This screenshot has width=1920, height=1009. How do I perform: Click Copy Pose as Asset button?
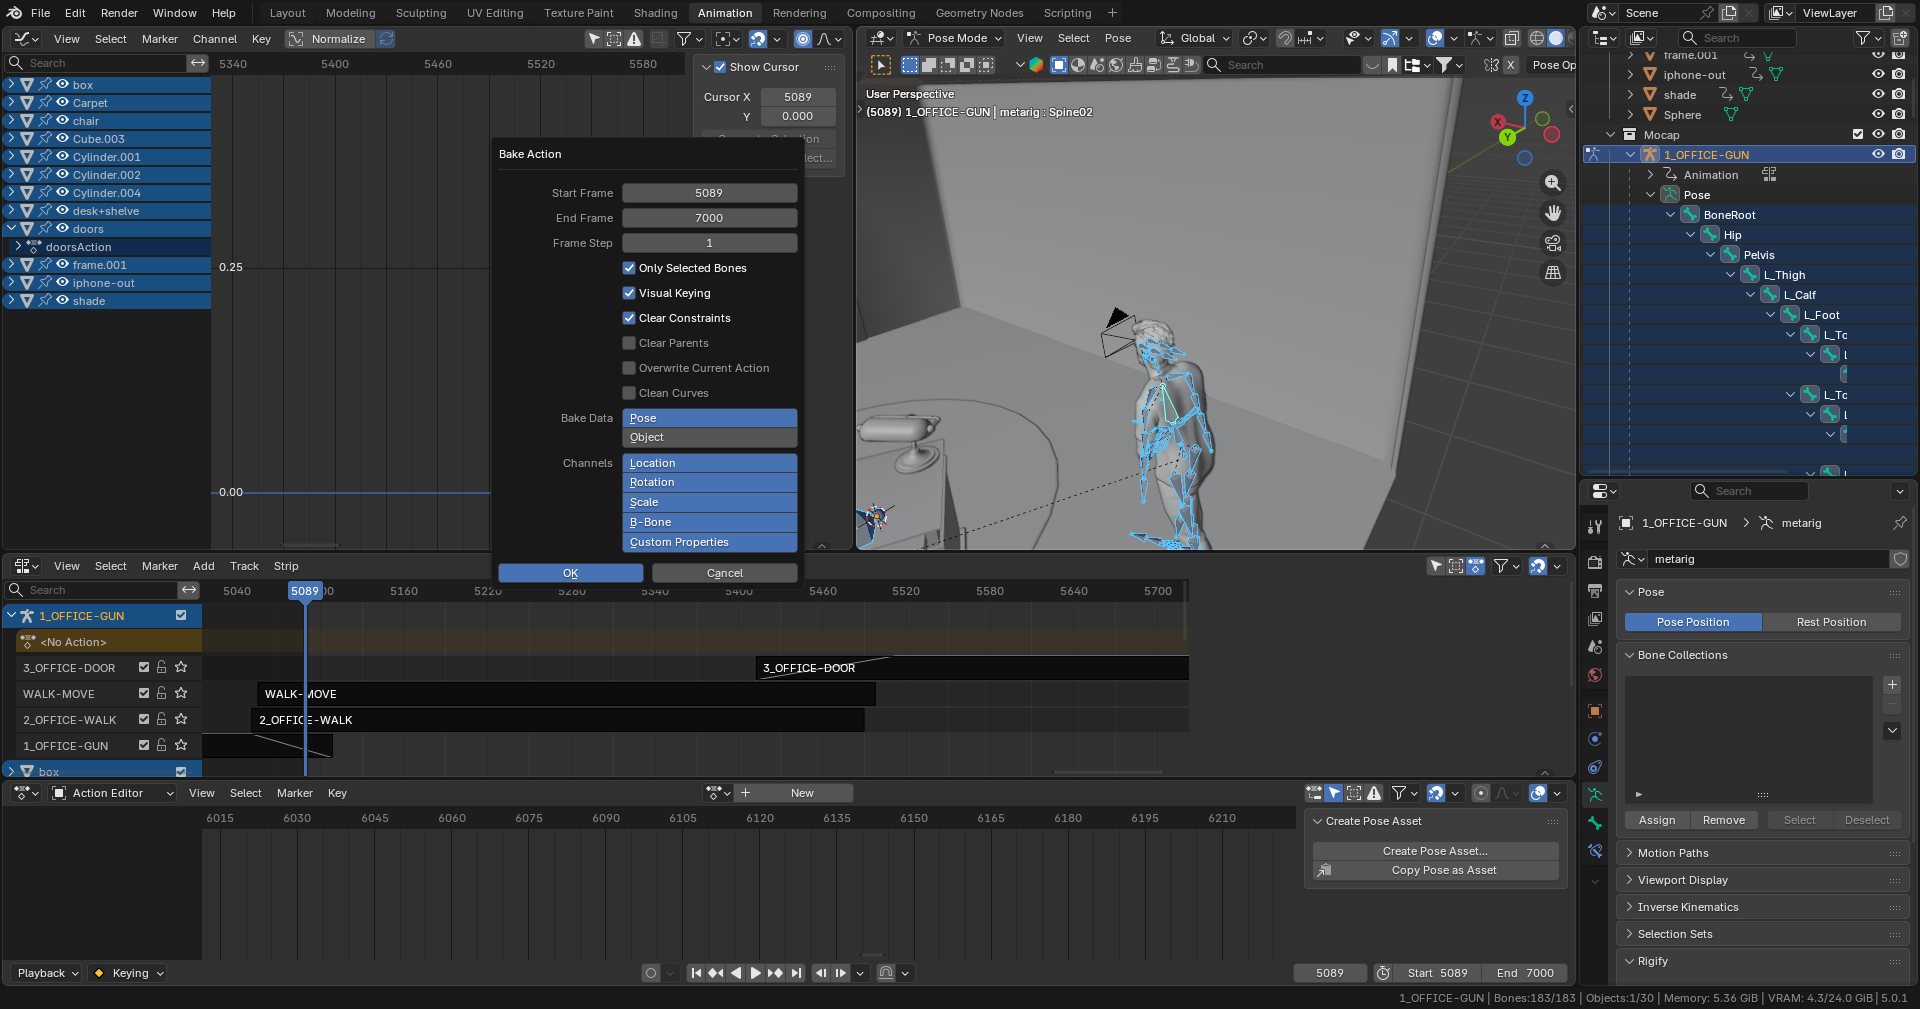[1435, 870]
